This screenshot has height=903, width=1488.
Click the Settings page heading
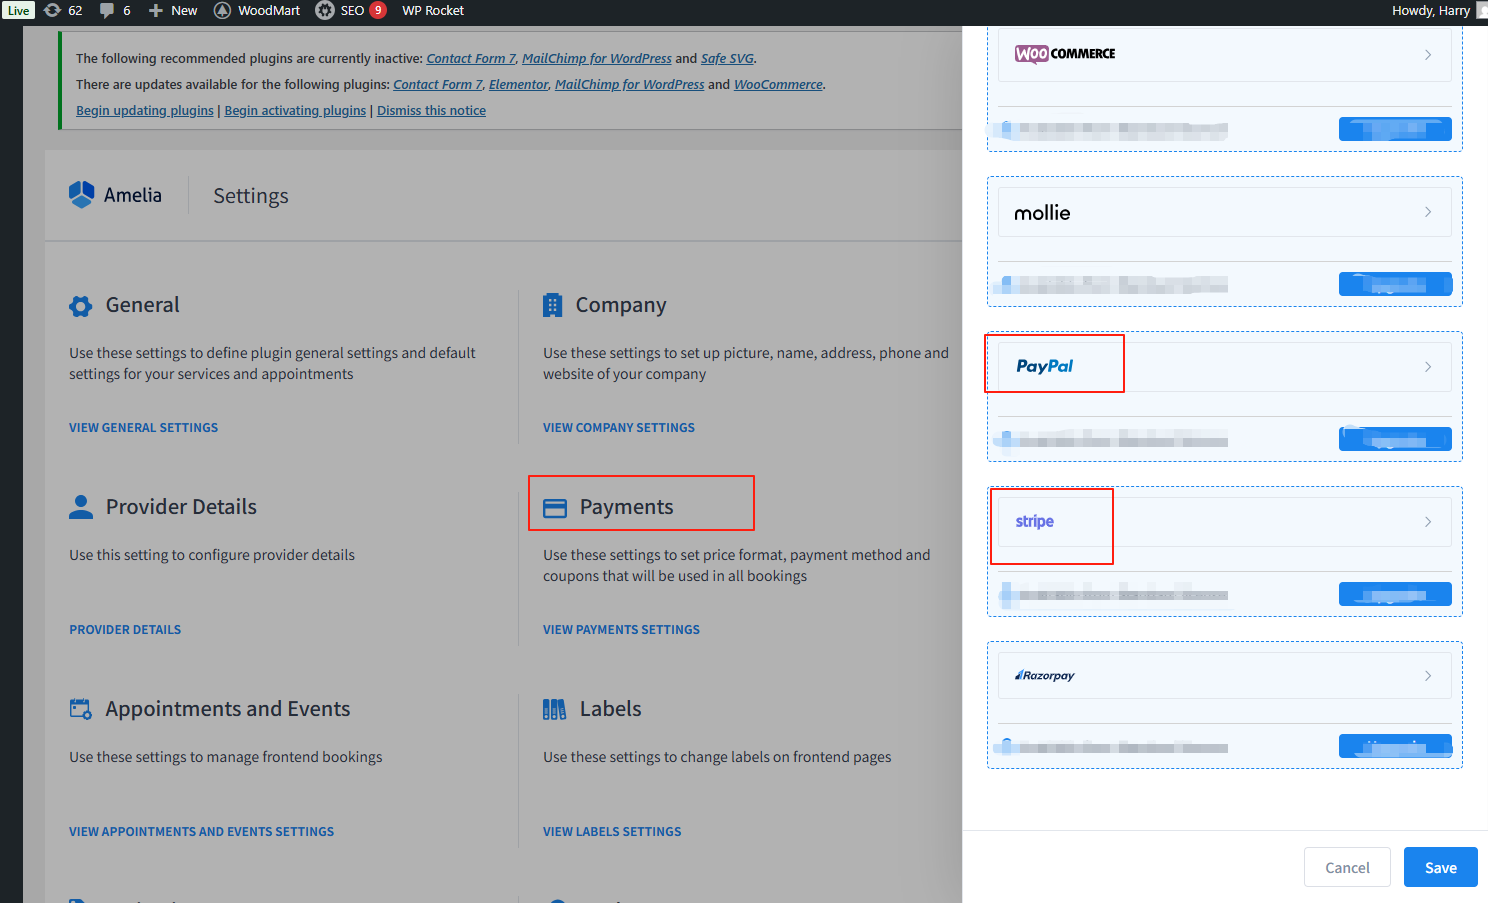(251, 196)
